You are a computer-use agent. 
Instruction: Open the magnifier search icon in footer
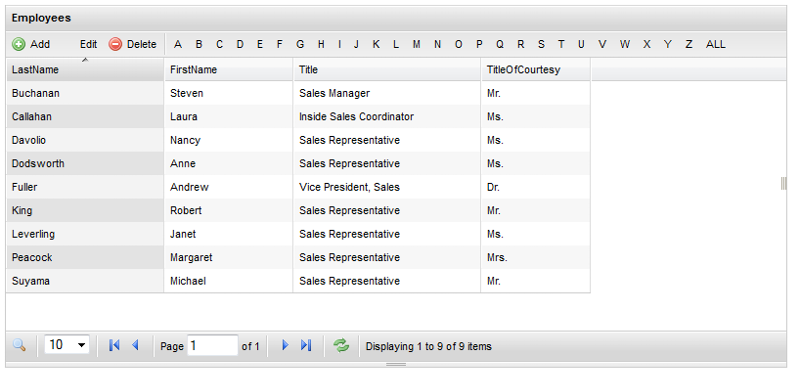tap(19, 345)
